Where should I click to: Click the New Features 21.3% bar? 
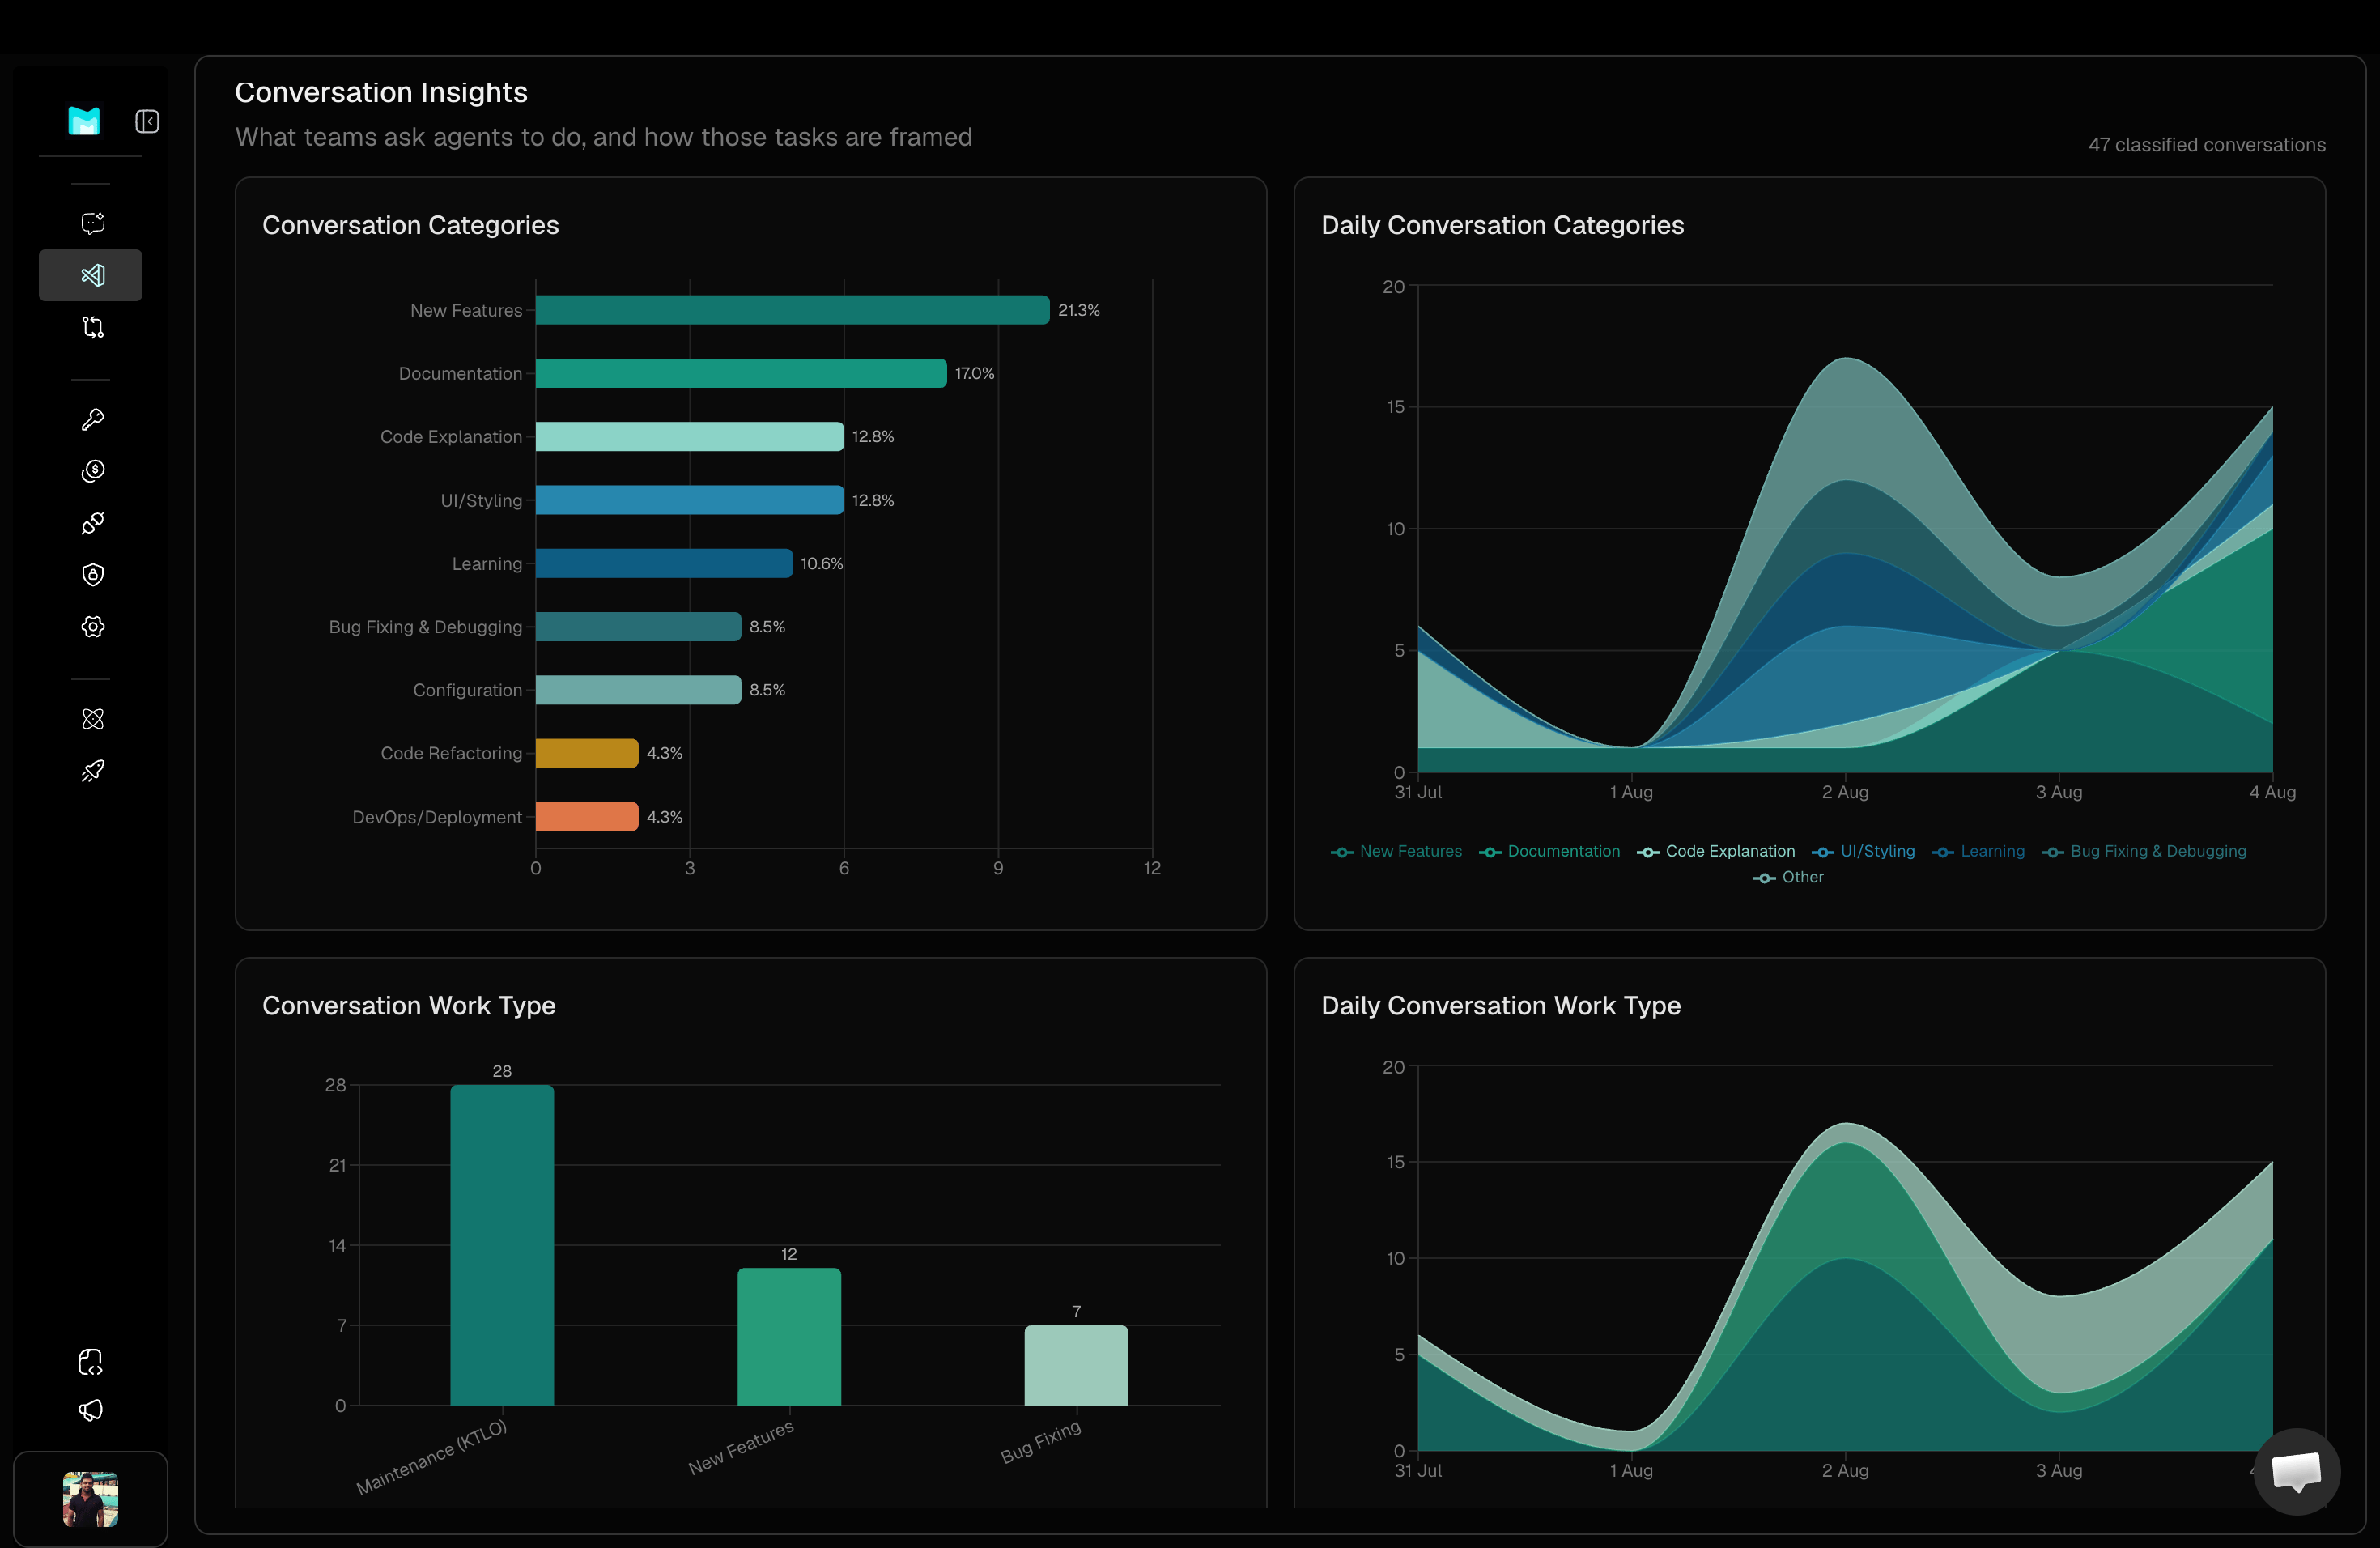(x=792, y=310)
